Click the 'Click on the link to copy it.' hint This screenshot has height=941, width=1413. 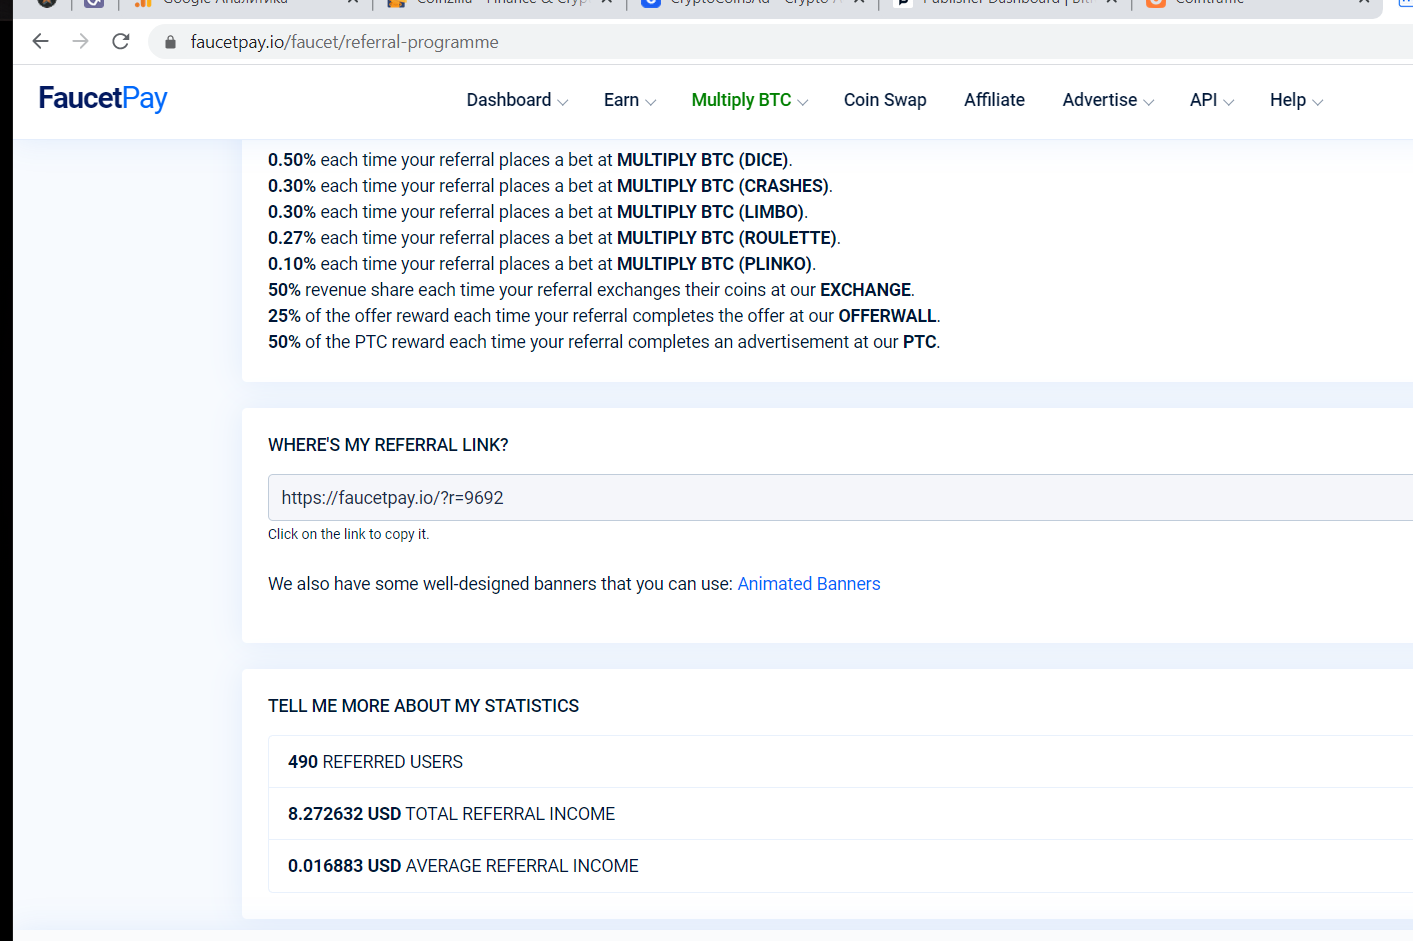(348, 534)
